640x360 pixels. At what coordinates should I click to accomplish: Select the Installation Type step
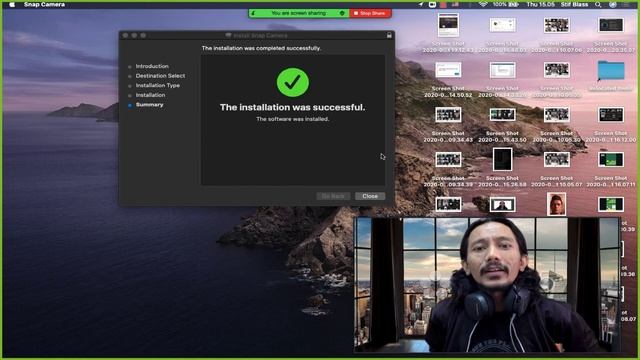[158, 85]
